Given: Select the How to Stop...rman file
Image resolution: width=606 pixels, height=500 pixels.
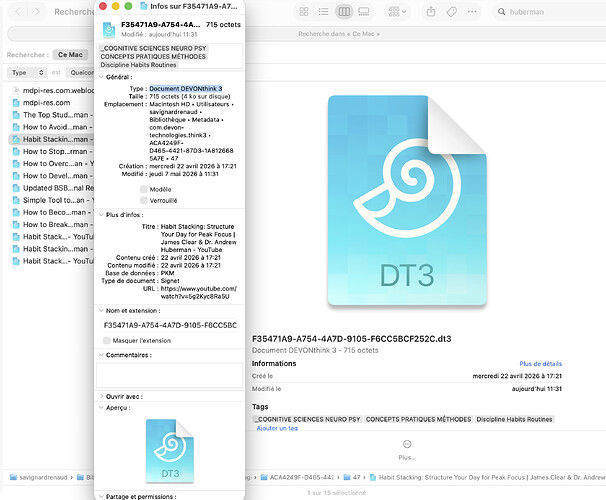Looking at the screenshot, I should point(53,151).
